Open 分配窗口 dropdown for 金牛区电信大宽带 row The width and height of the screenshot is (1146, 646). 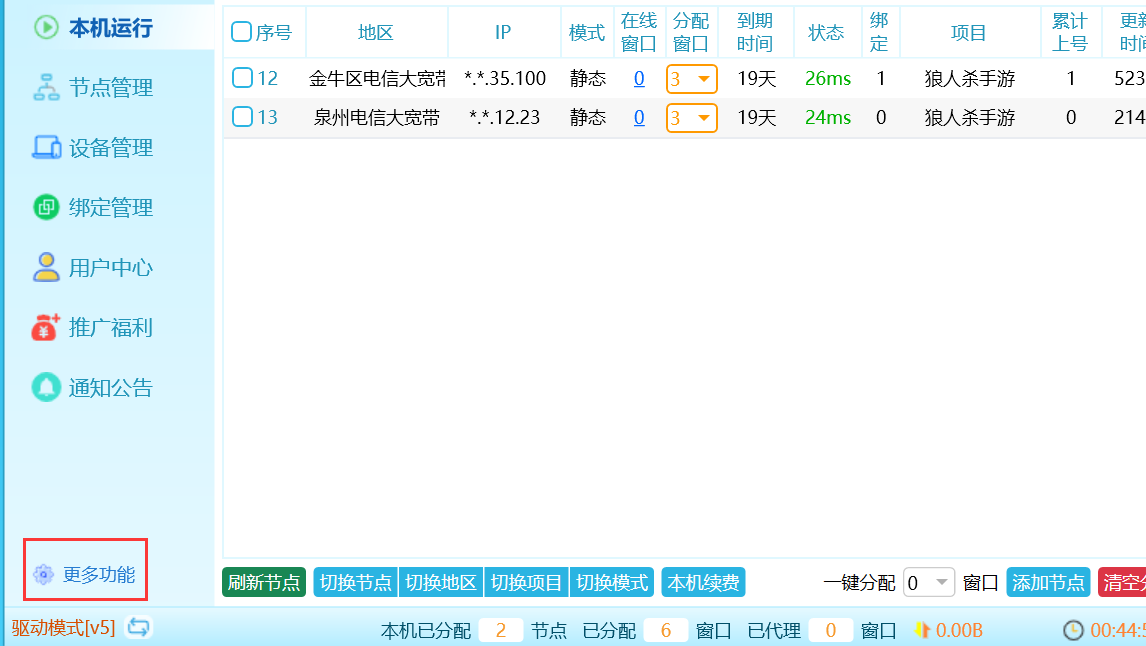coord(704,79)
